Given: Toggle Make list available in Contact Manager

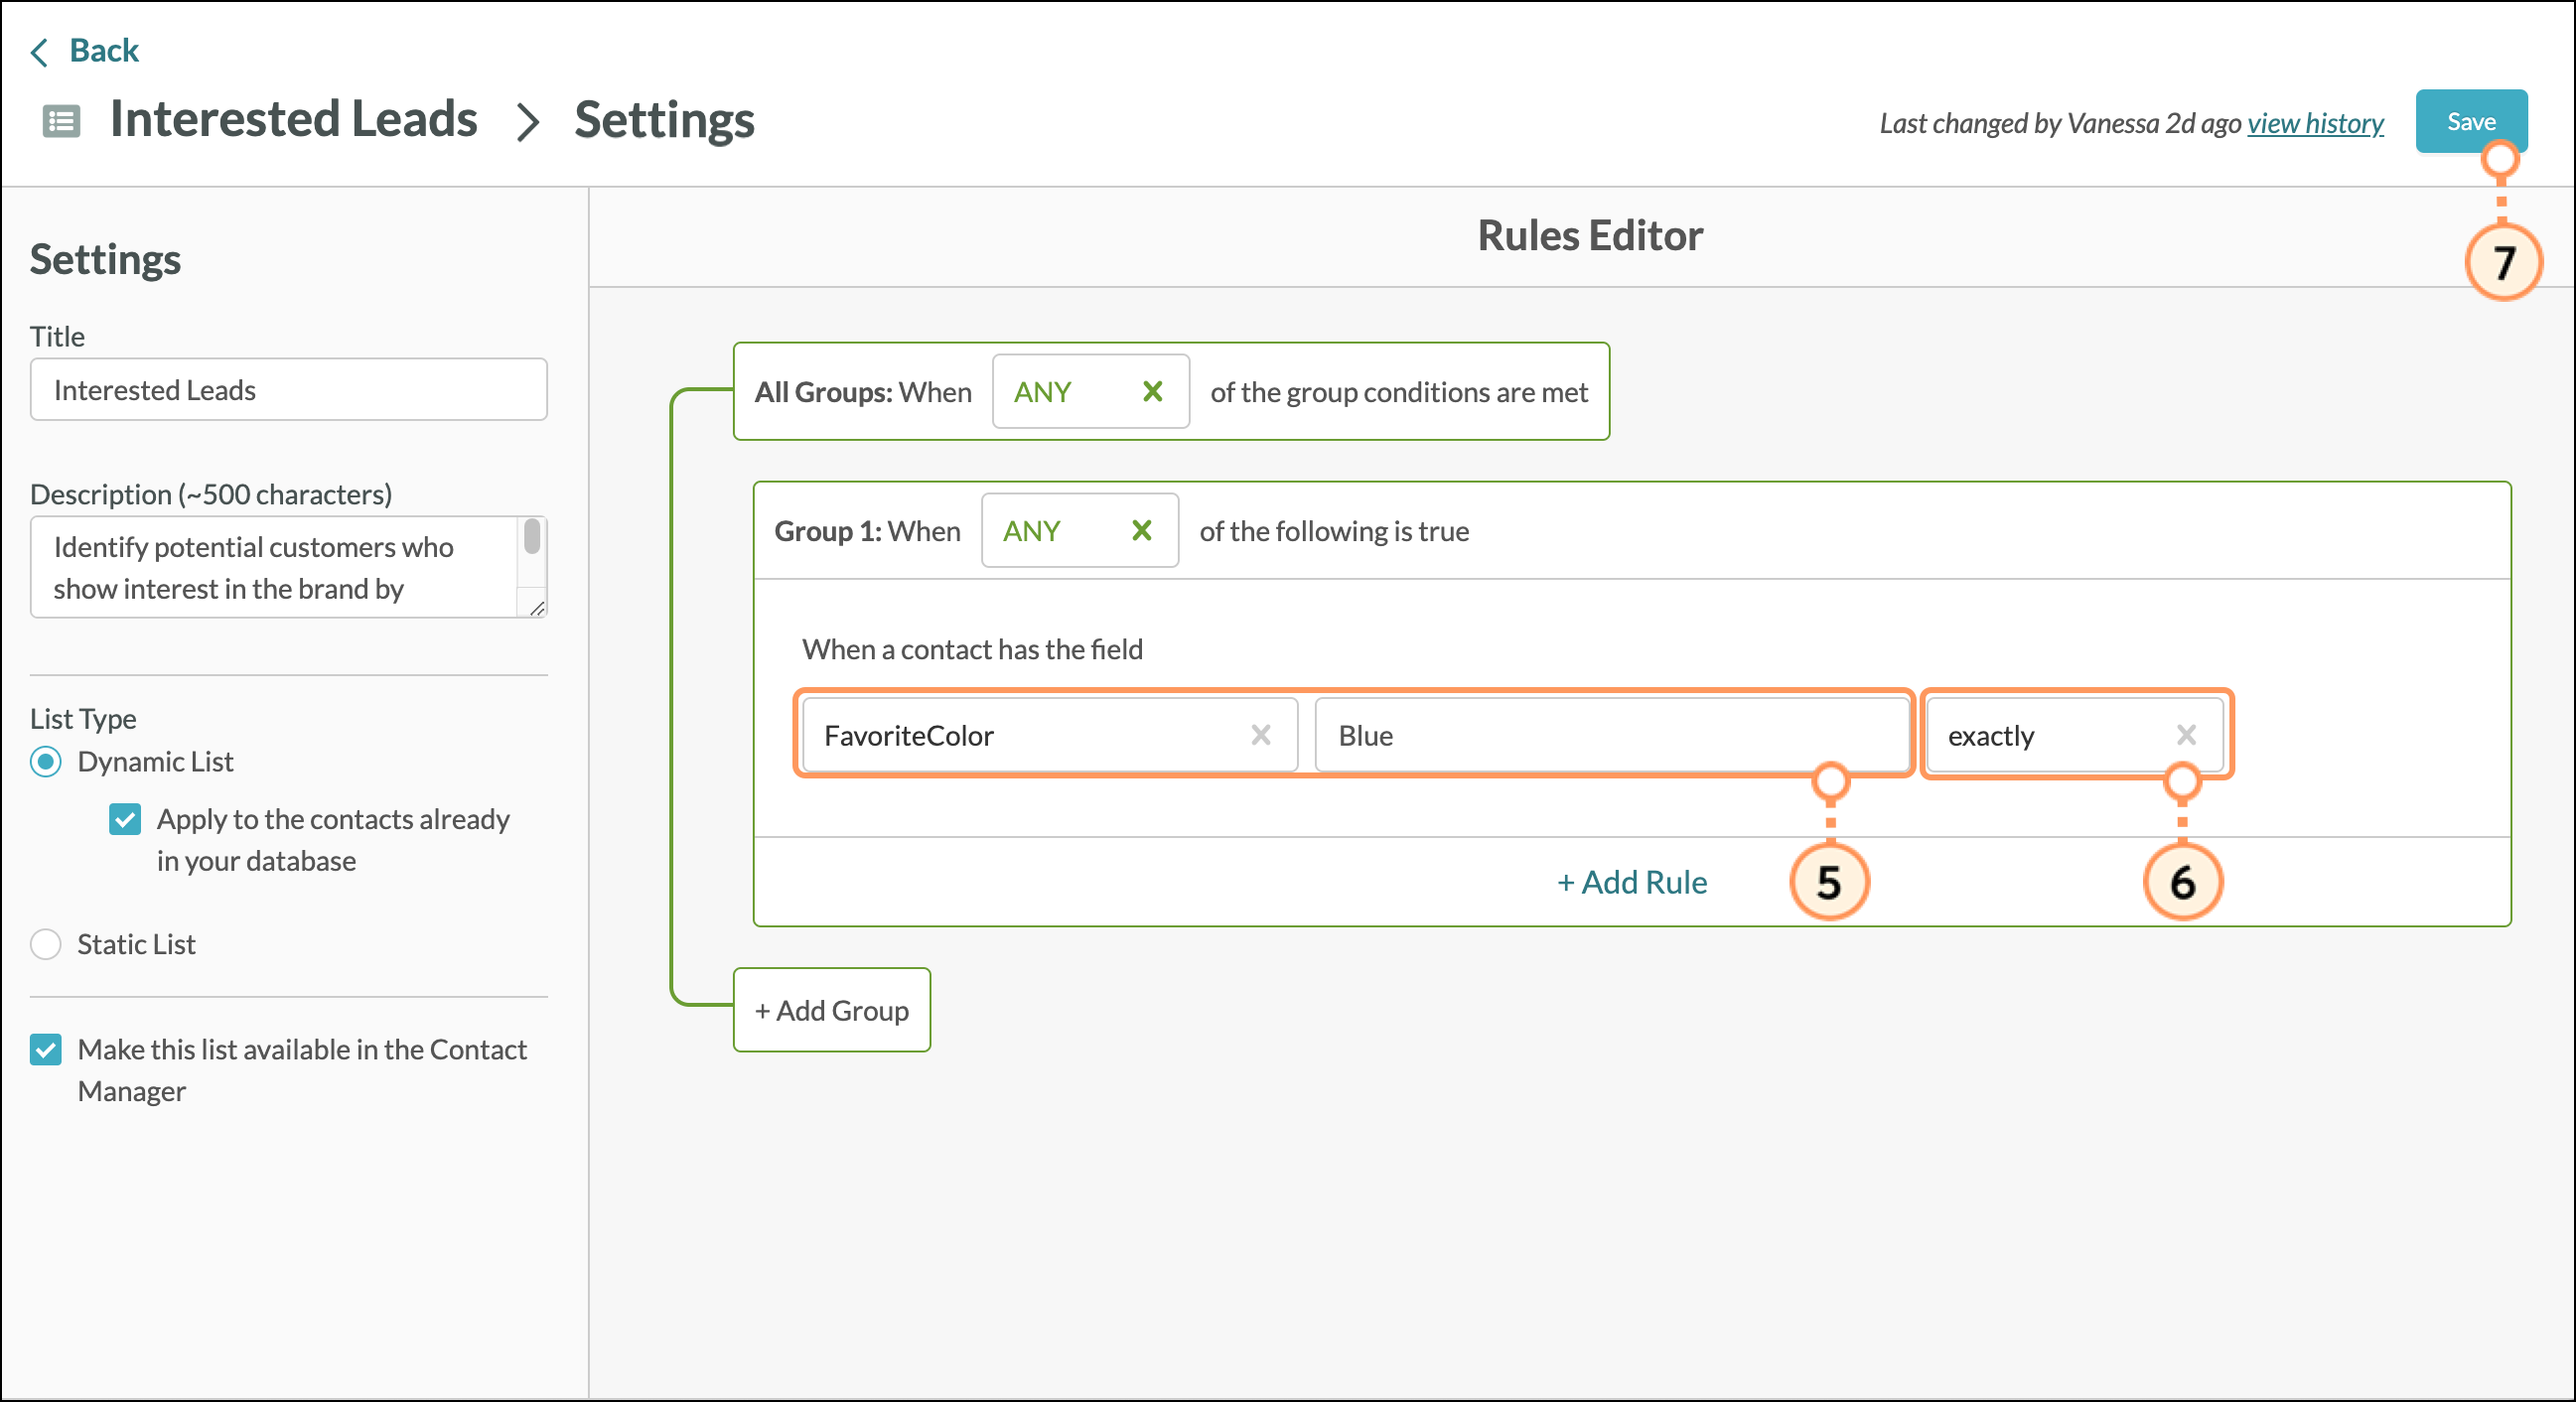Looking at the screenshot, I should (x=46, y=1050).
